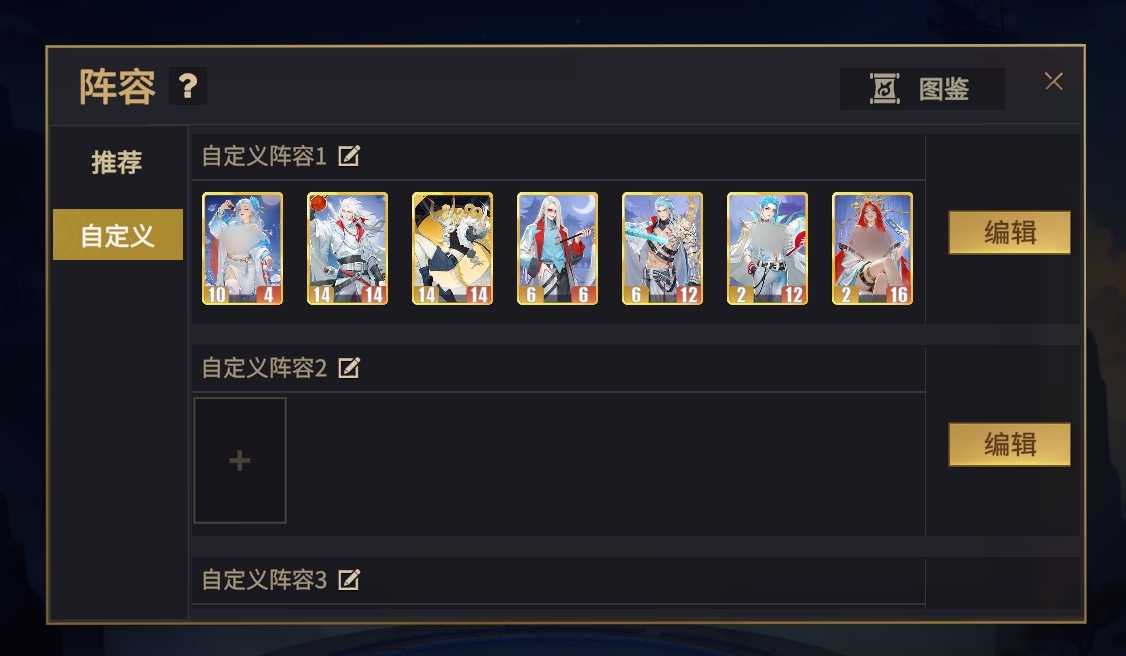This screenshot has width=1126, height=656.
Task: Select the red-haired card 2/16
Action: (873, 248)
